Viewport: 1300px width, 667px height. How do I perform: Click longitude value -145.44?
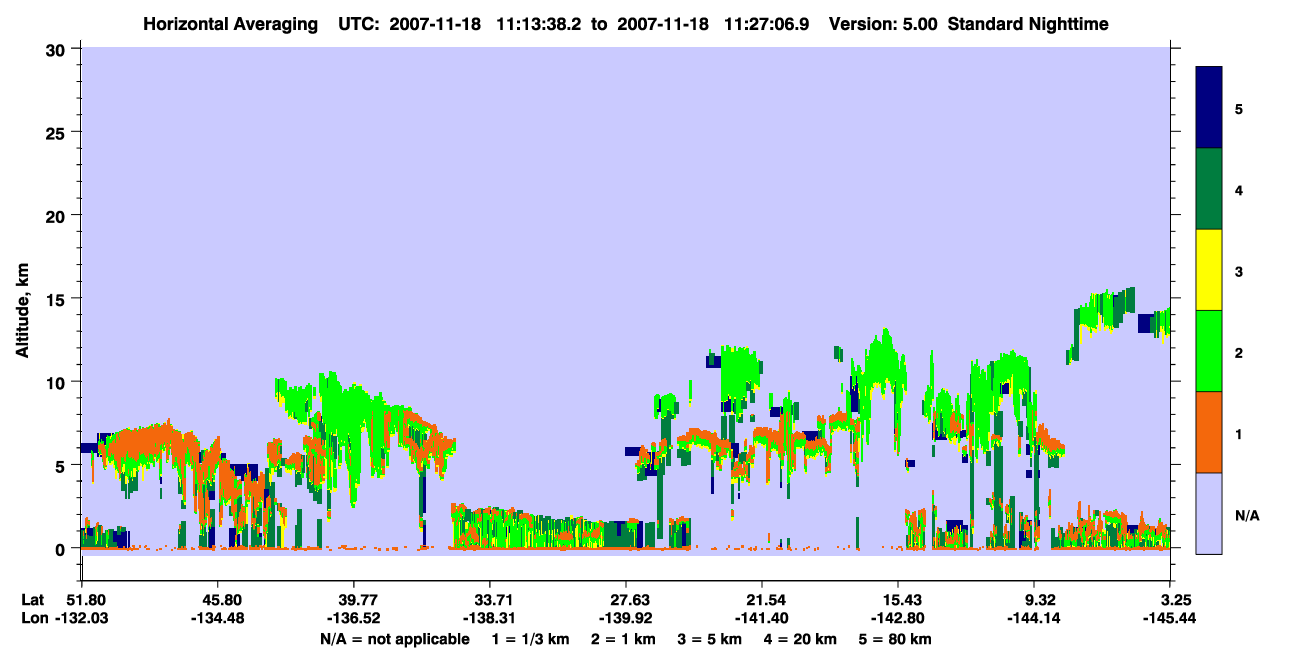pos(1170,618)
